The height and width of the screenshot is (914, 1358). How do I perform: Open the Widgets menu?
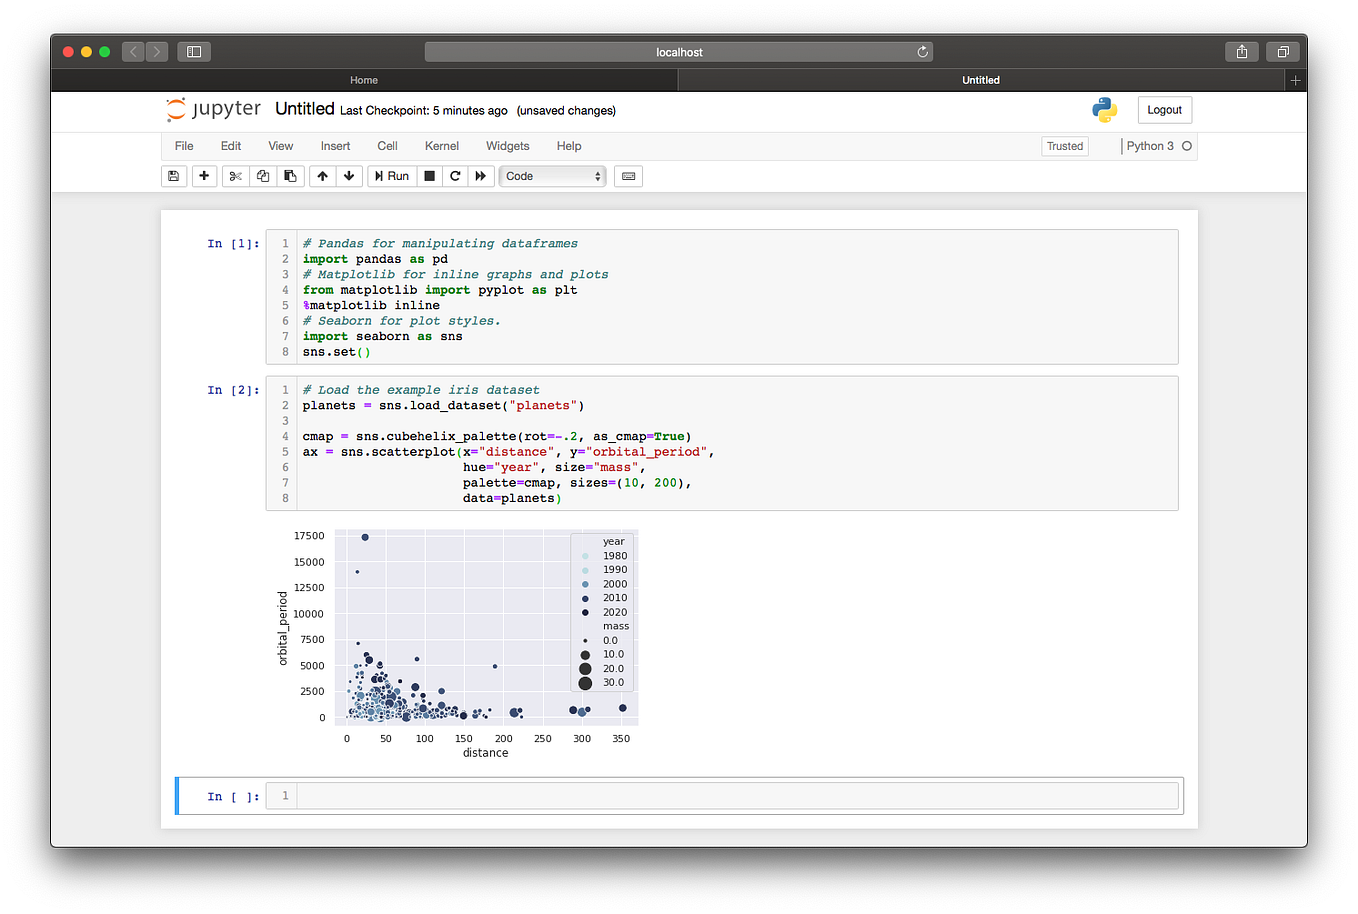[x=507, y=146]
